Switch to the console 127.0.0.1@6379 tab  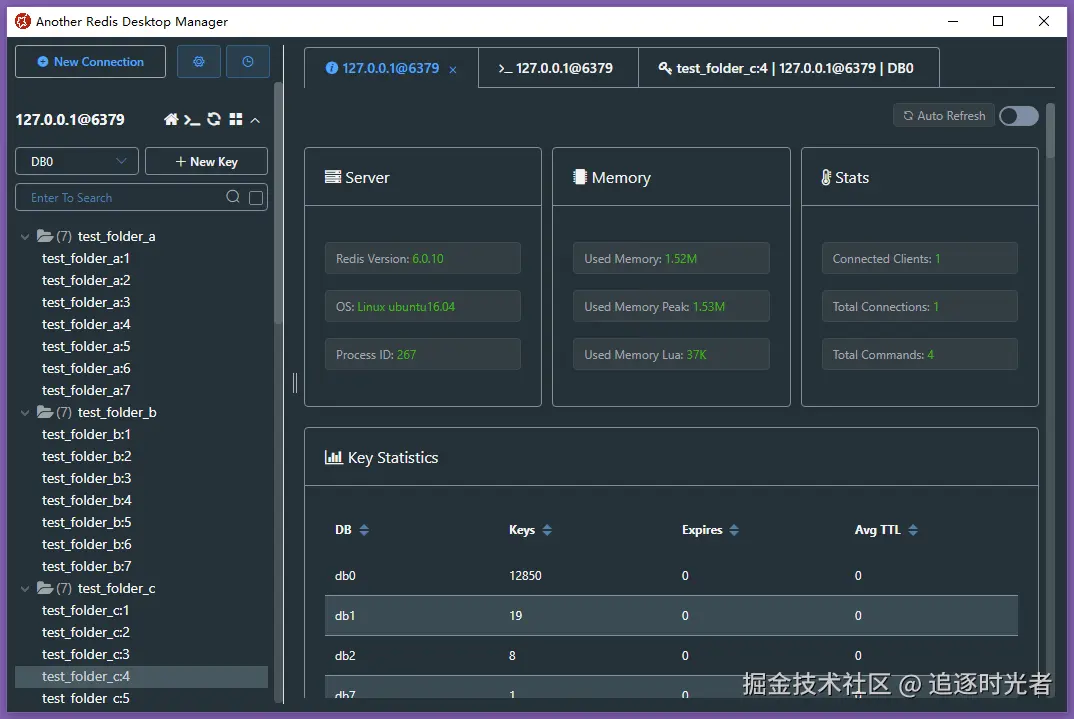coord(558,68)
